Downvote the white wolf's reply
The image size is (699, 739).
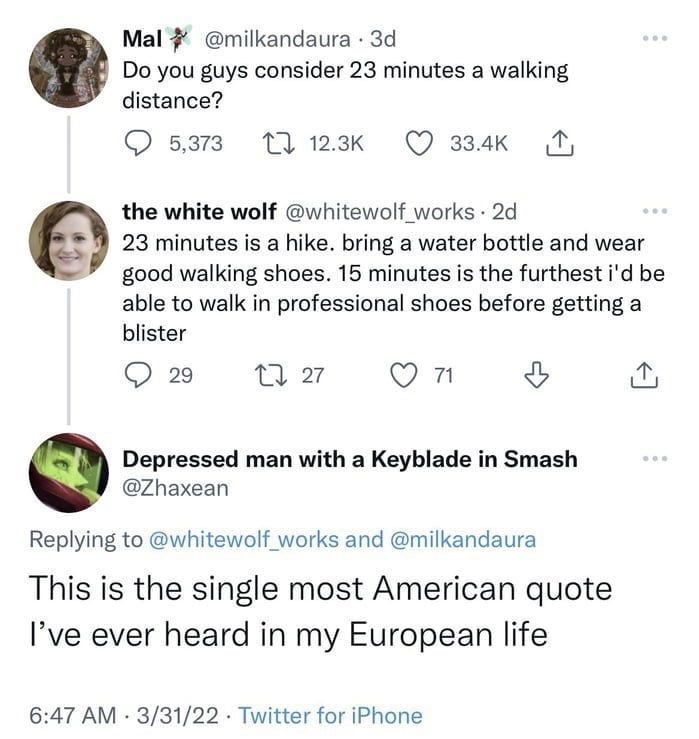pos(537,375)
